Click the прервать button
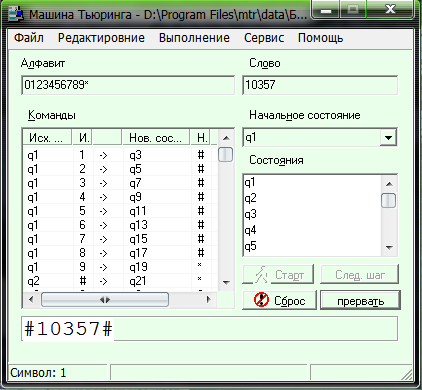Image resolution: width=422 pixels, height=390 pixels. (x=360, y=301)
